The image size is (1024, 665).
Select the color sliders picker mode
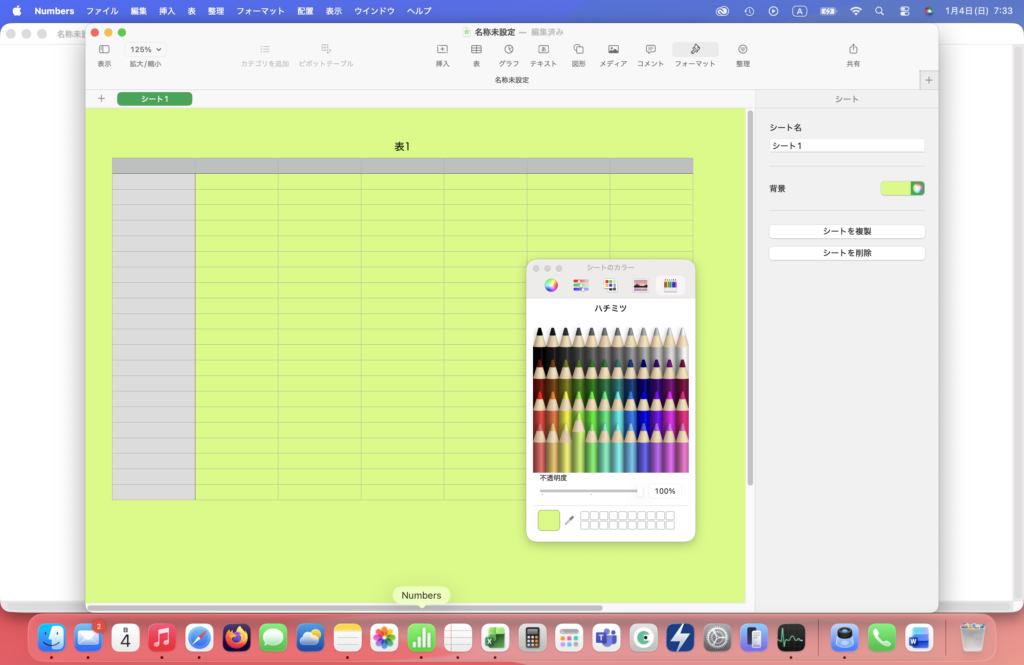(580, 285)
